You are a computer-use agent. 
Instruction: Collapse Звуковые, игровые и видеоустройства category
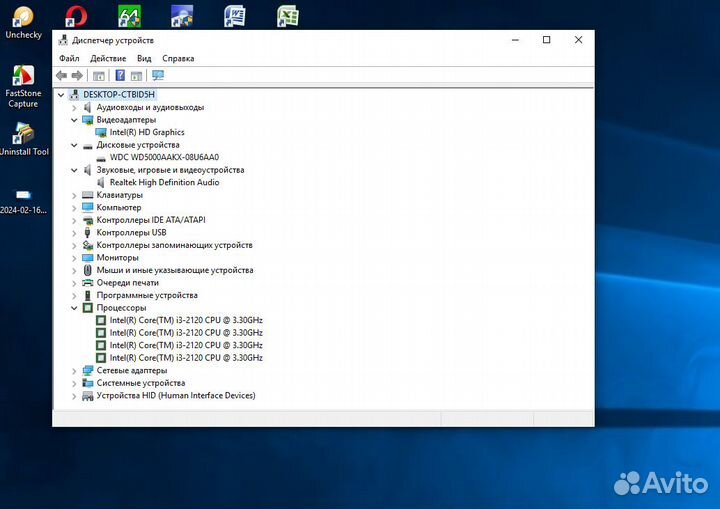tap(74, 170)
